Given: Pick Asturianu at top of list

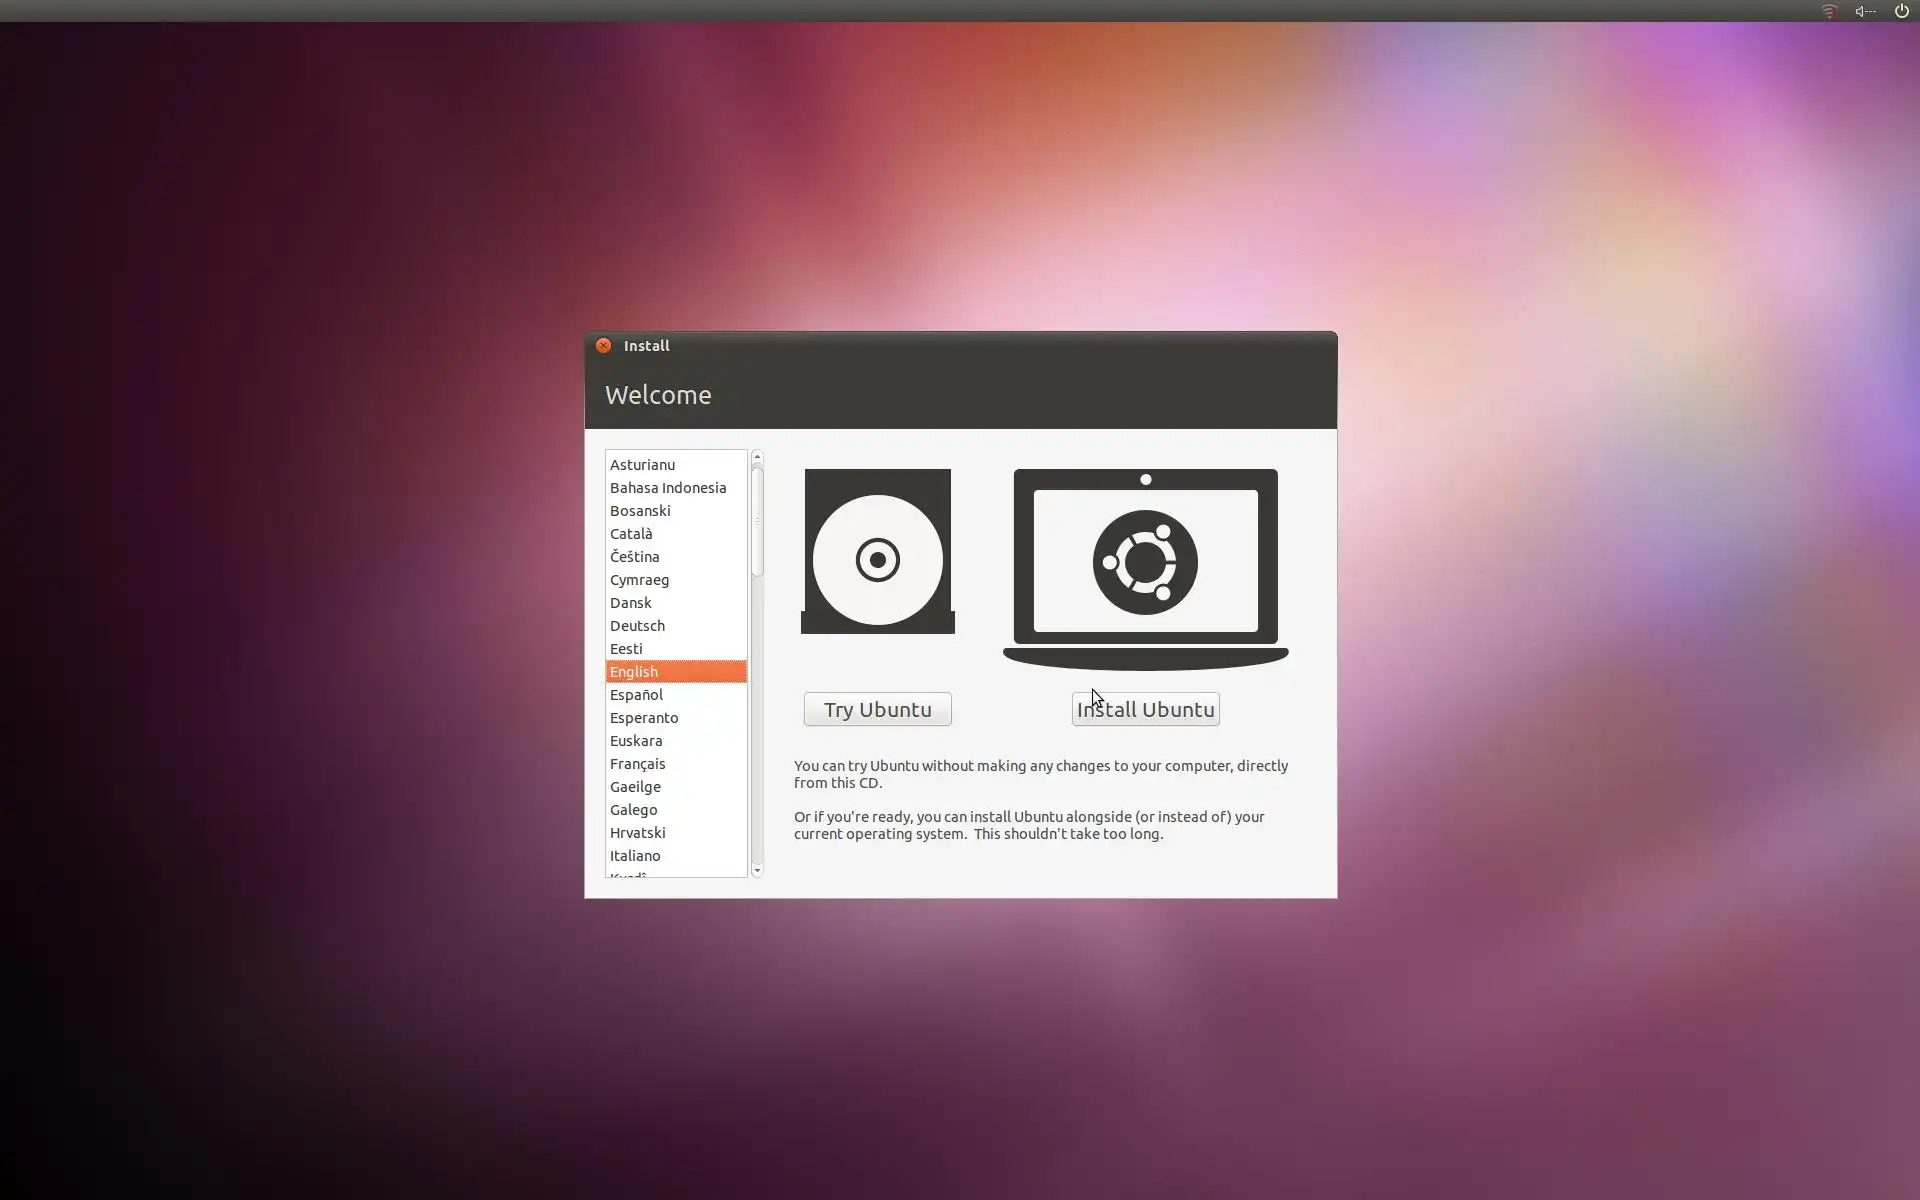Looking at the screenshot, I should (642, 465).
